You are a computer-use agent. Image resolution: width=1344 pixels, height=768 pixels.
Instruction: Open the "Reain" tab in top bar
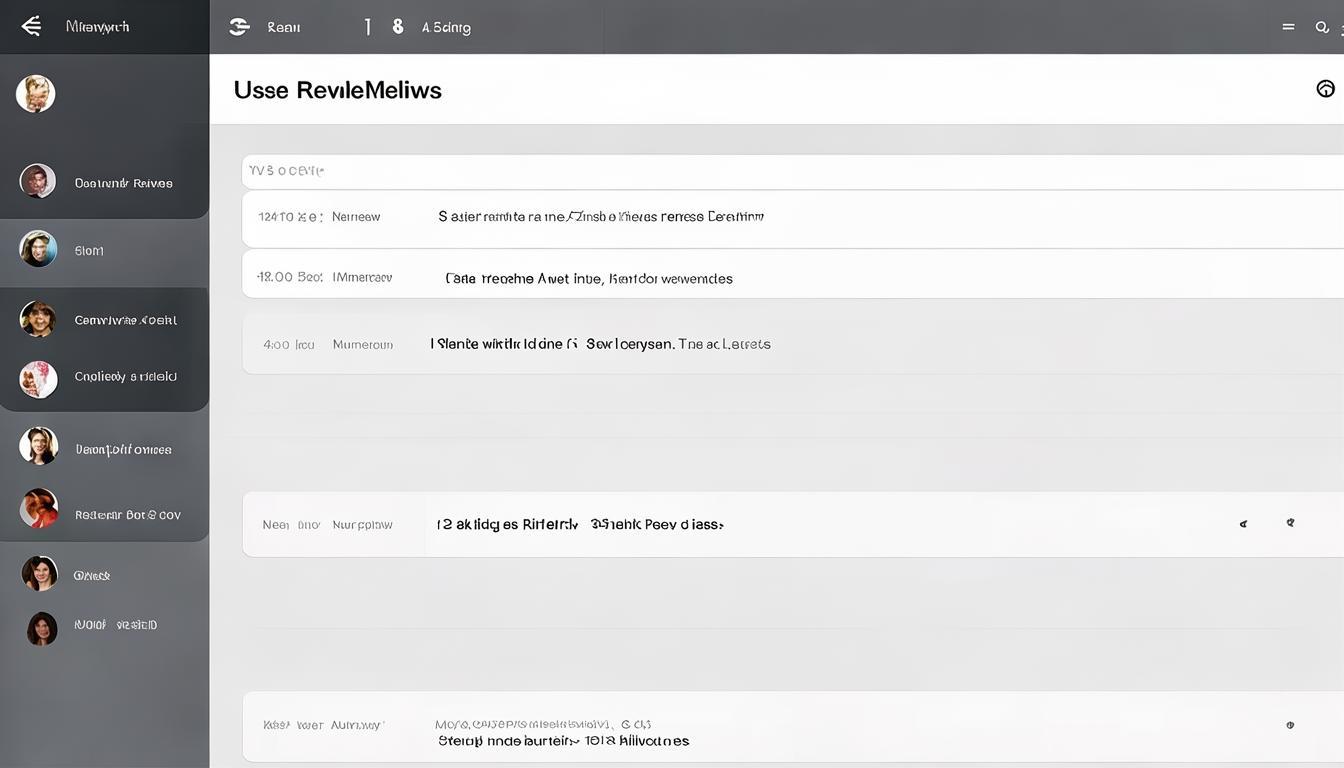tap(284, 28)
